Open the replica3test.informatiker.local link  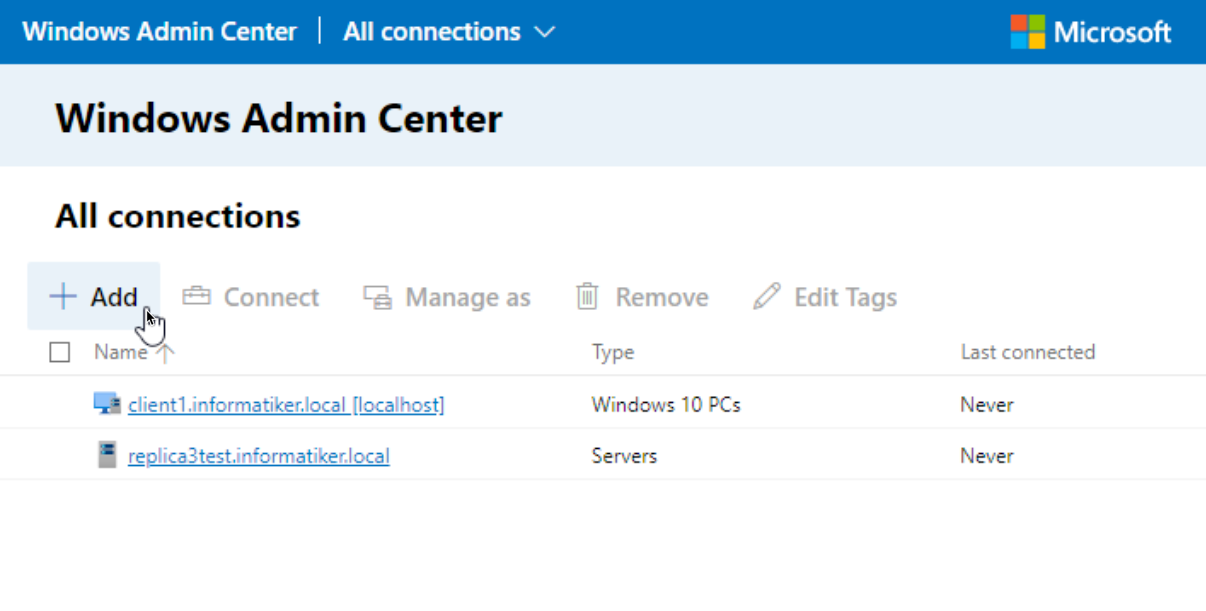[x=259, y=456]
